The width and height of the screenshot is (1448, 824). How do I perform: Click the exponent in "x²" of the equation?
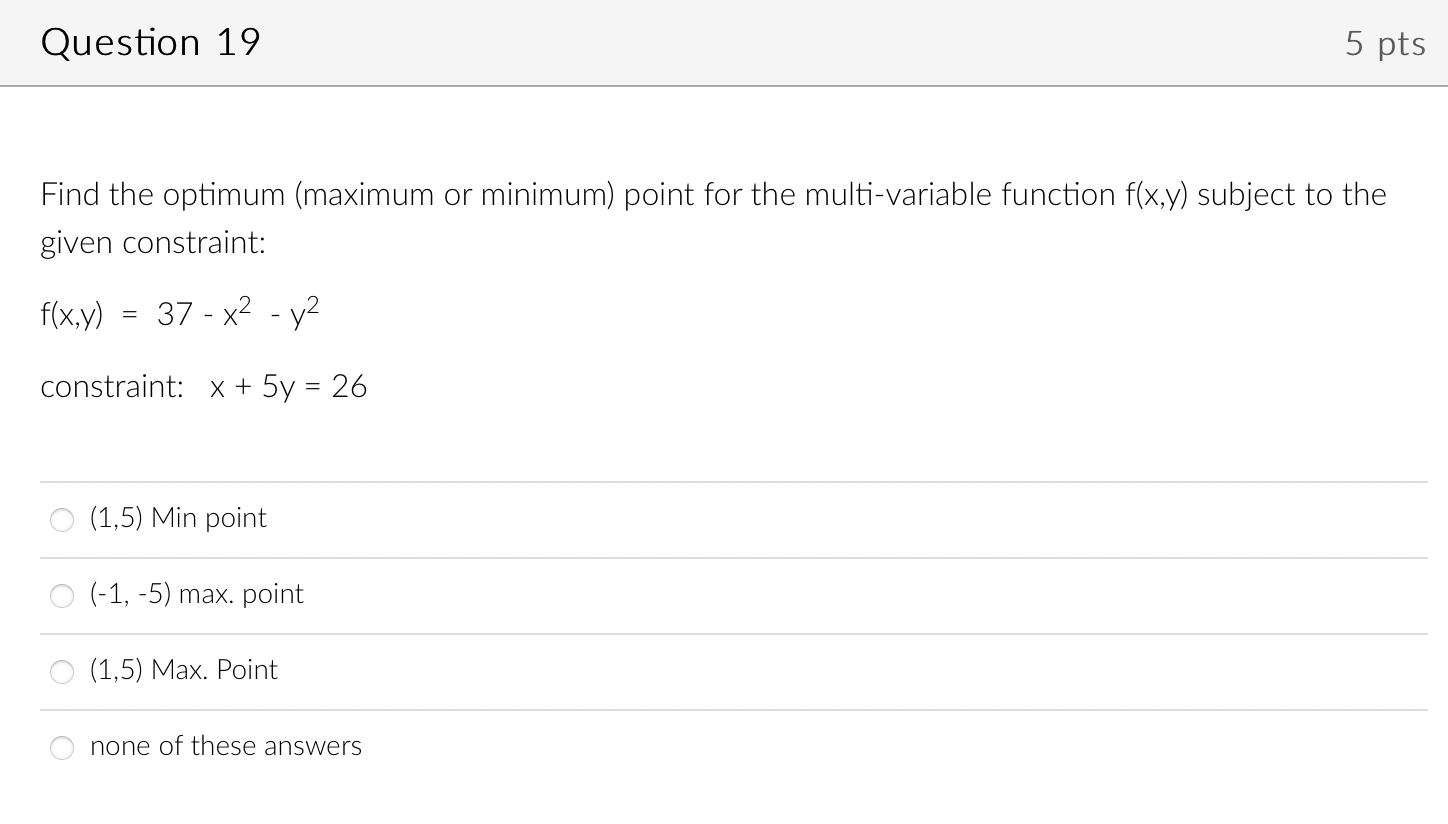click(x=246, y=302)
